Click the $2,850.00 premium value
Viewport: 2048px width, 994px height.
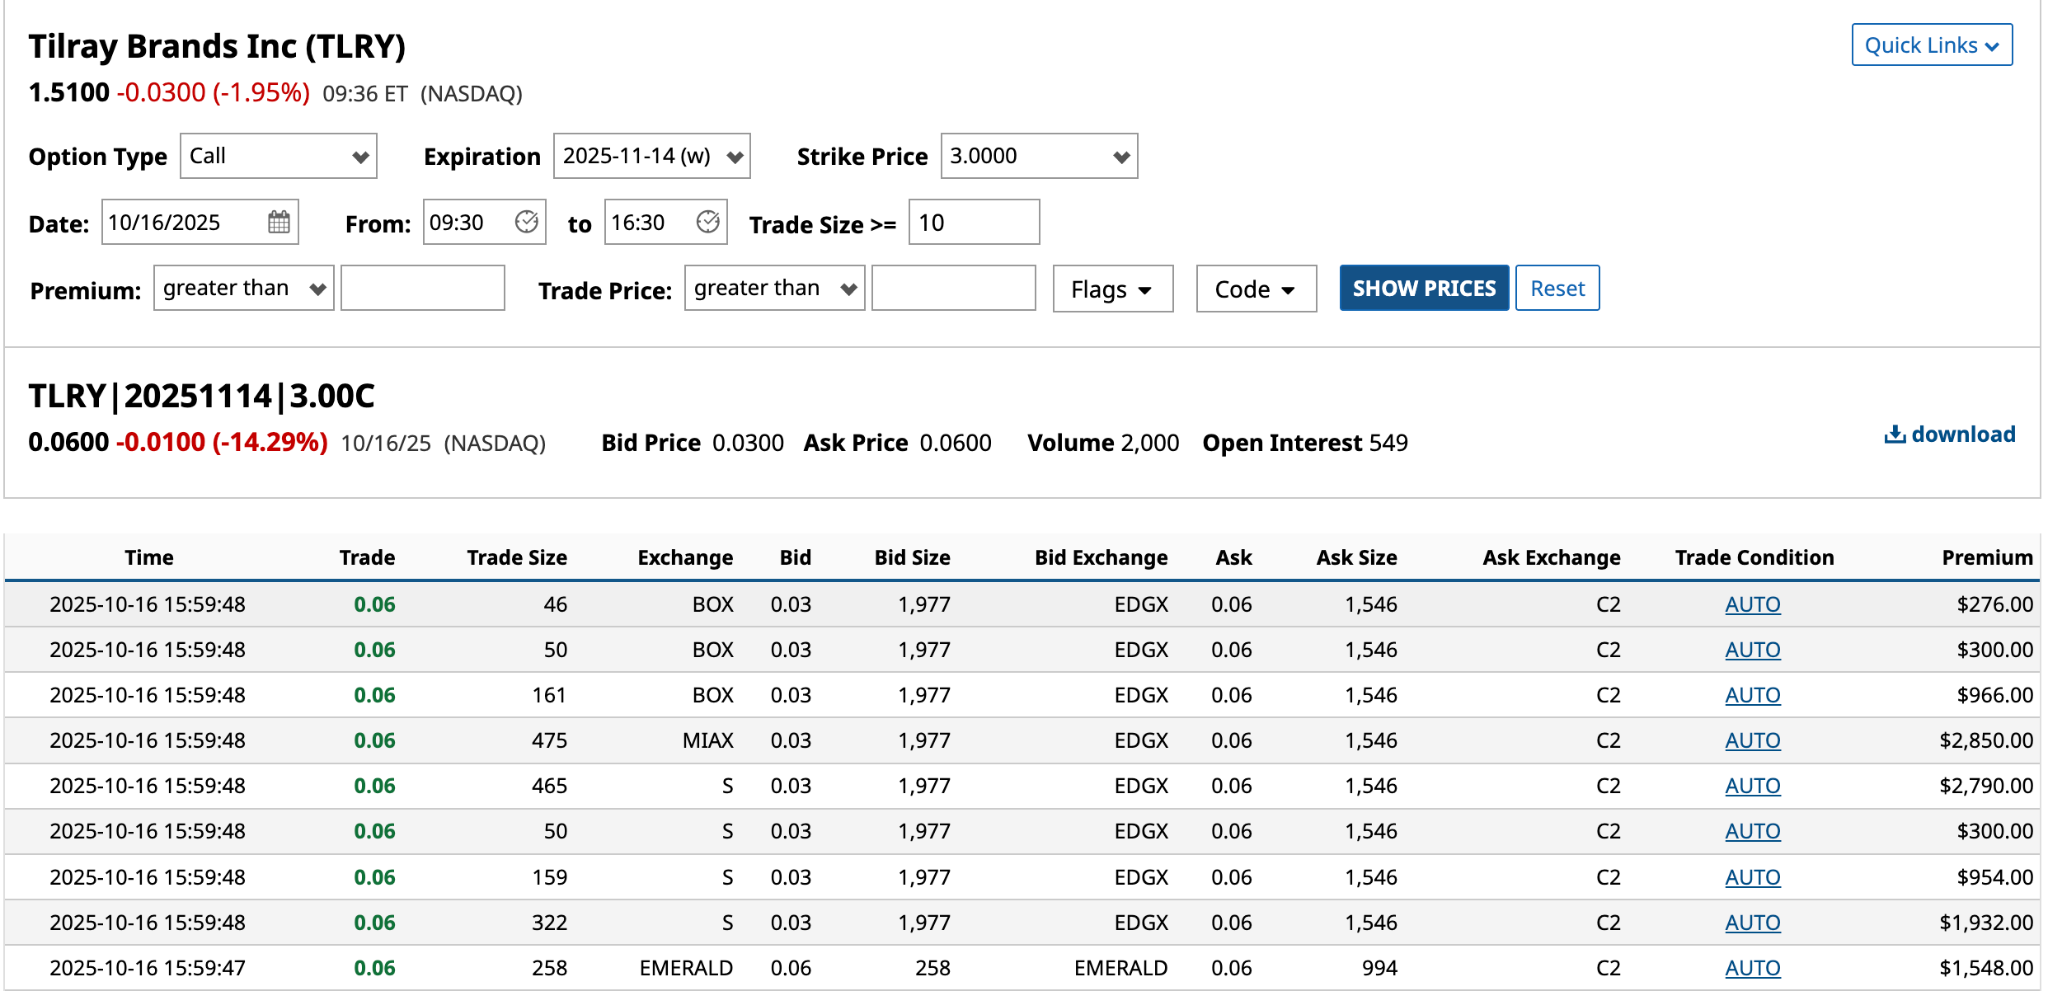(x=1986, y=740)
